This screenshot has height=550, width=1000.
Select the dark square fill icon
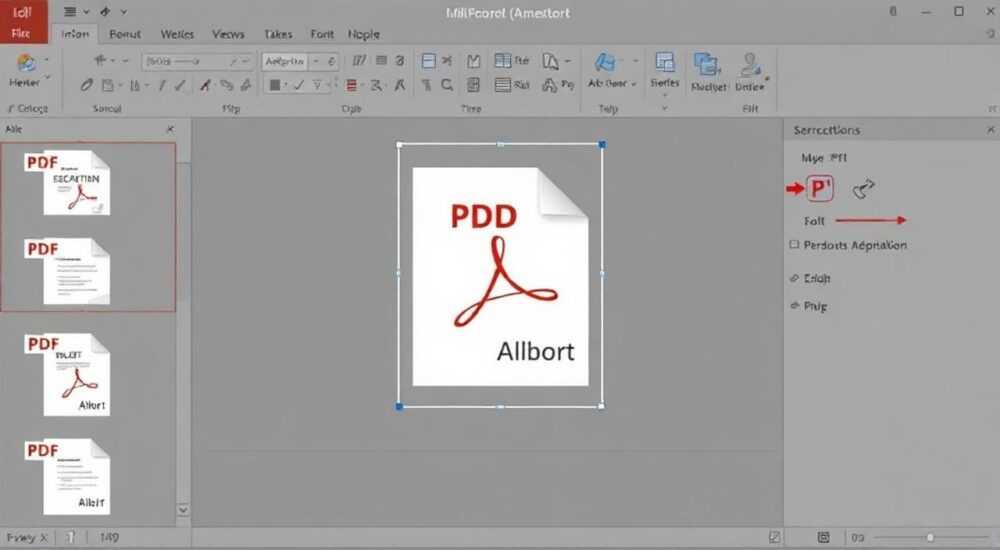point(275,85)
